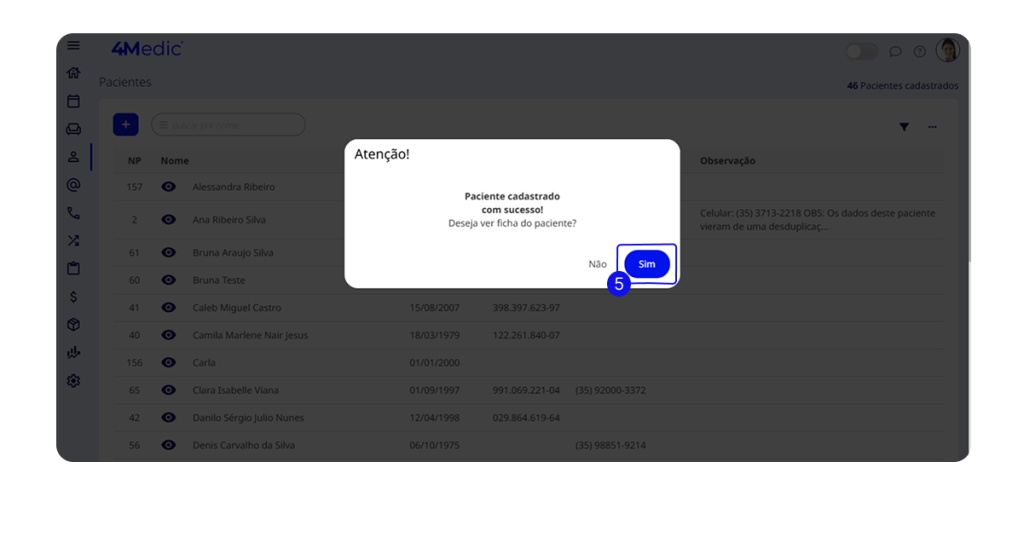Toggle the switch in the top header
The height and width of the screenshot is (537, 1024).
coord(861,52)
